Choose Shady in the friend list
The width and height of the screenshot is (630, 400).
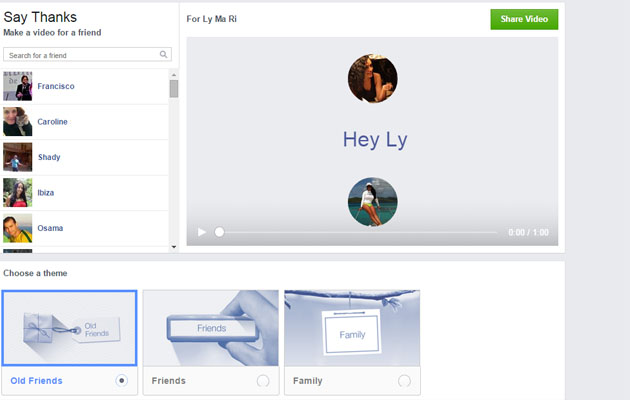84,157
